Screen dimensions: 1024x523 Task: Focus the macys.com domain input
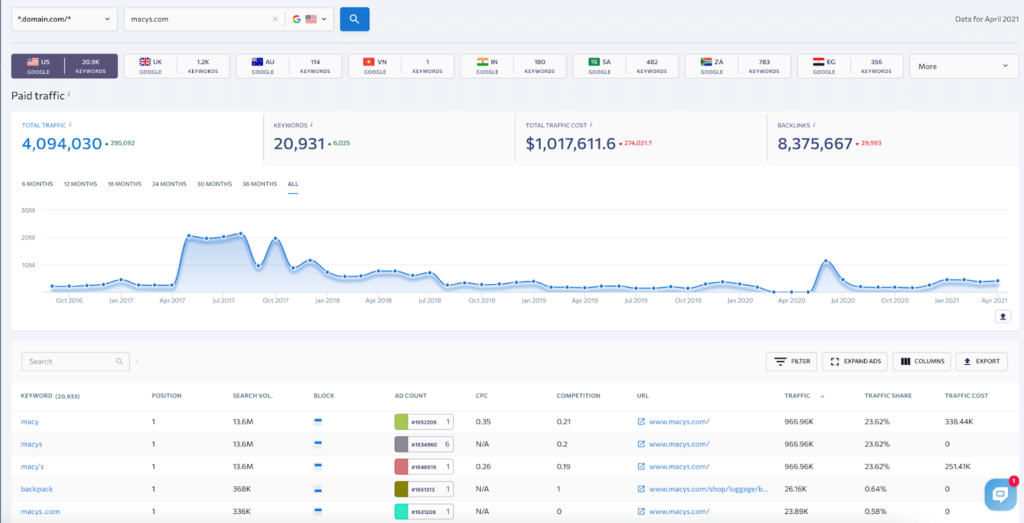coord(199,20)
